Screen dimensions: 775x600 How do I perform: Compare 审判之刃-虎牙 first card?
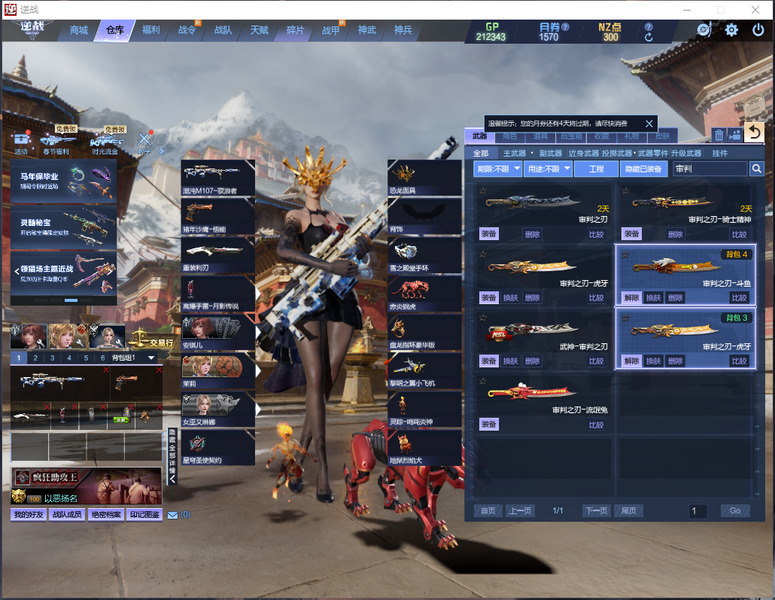(x=596, y=298)
